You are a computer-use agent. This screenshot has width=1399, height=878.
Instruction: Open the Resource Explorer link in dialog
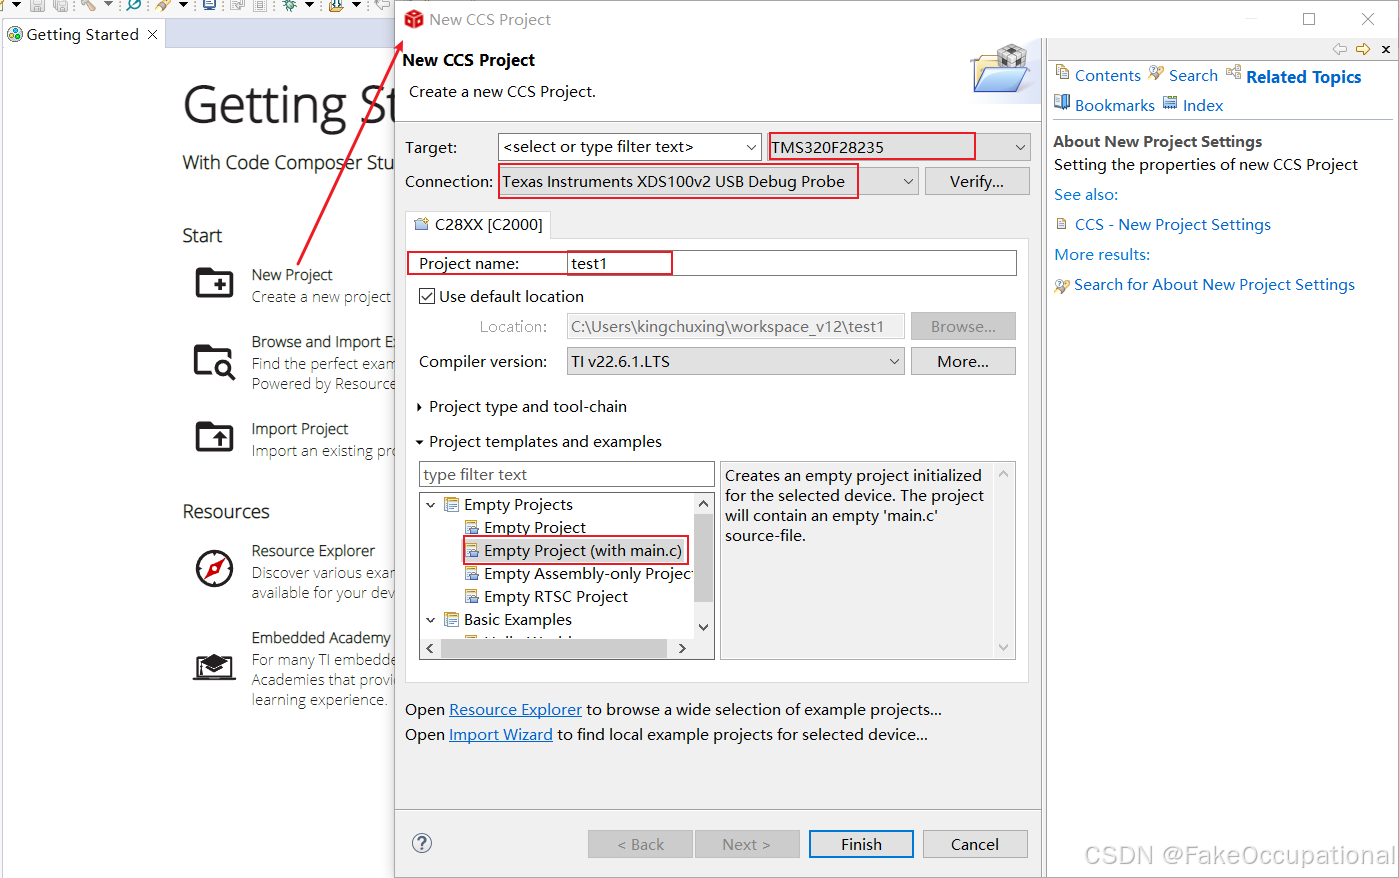(x=515, y=709)
